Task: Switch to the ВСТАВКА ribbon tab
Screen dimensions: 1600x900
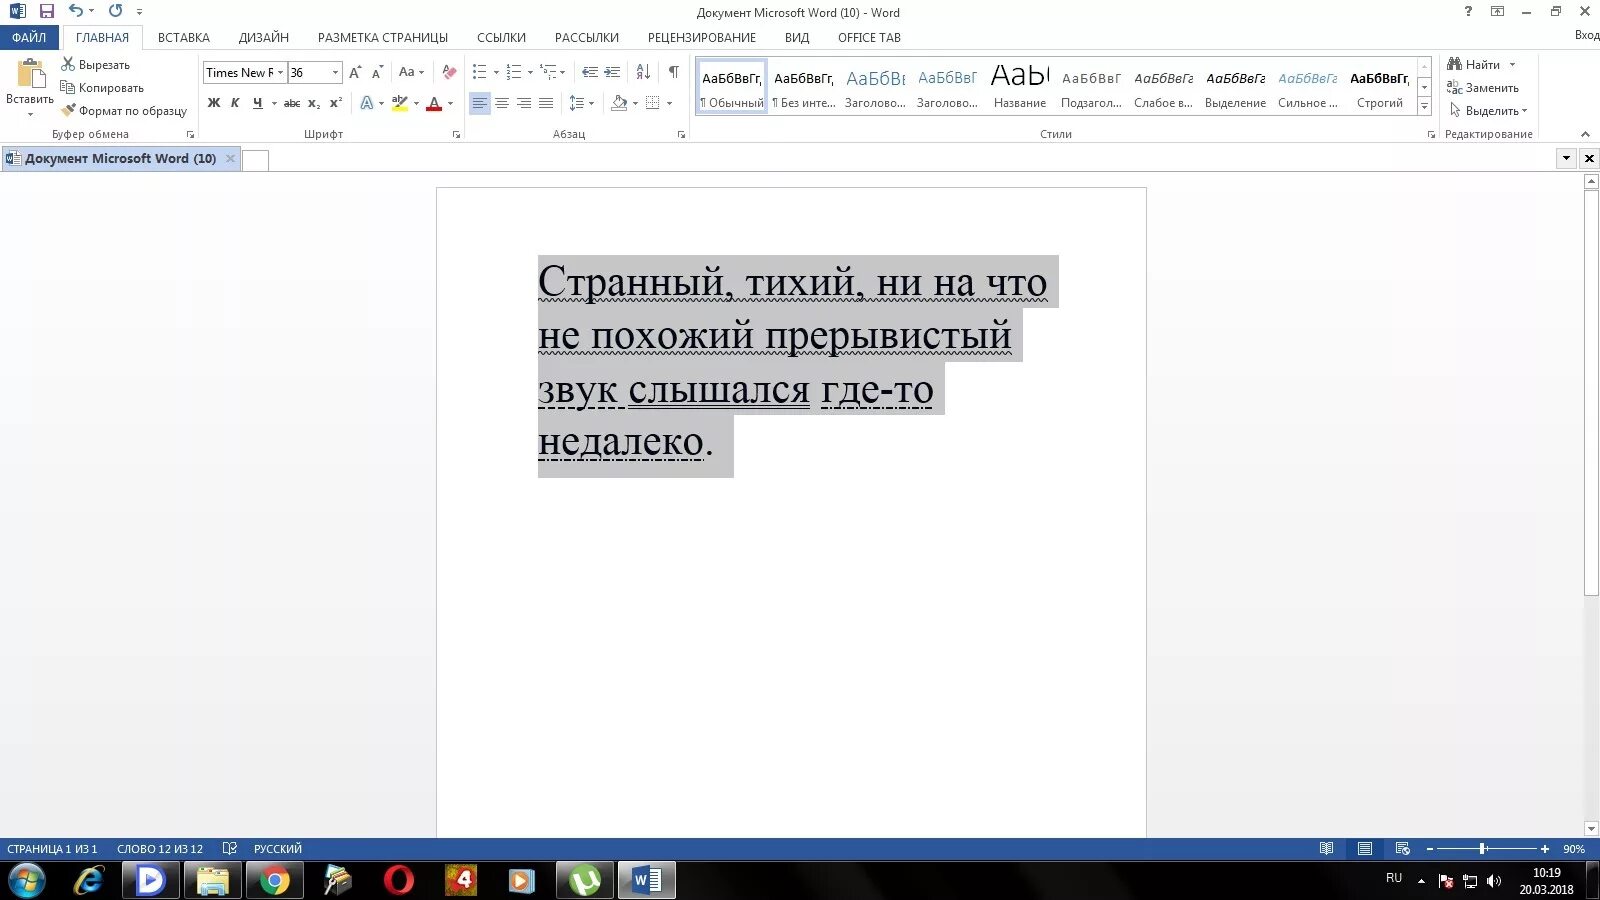Action: pyautogui.click(x=184, y=37)
